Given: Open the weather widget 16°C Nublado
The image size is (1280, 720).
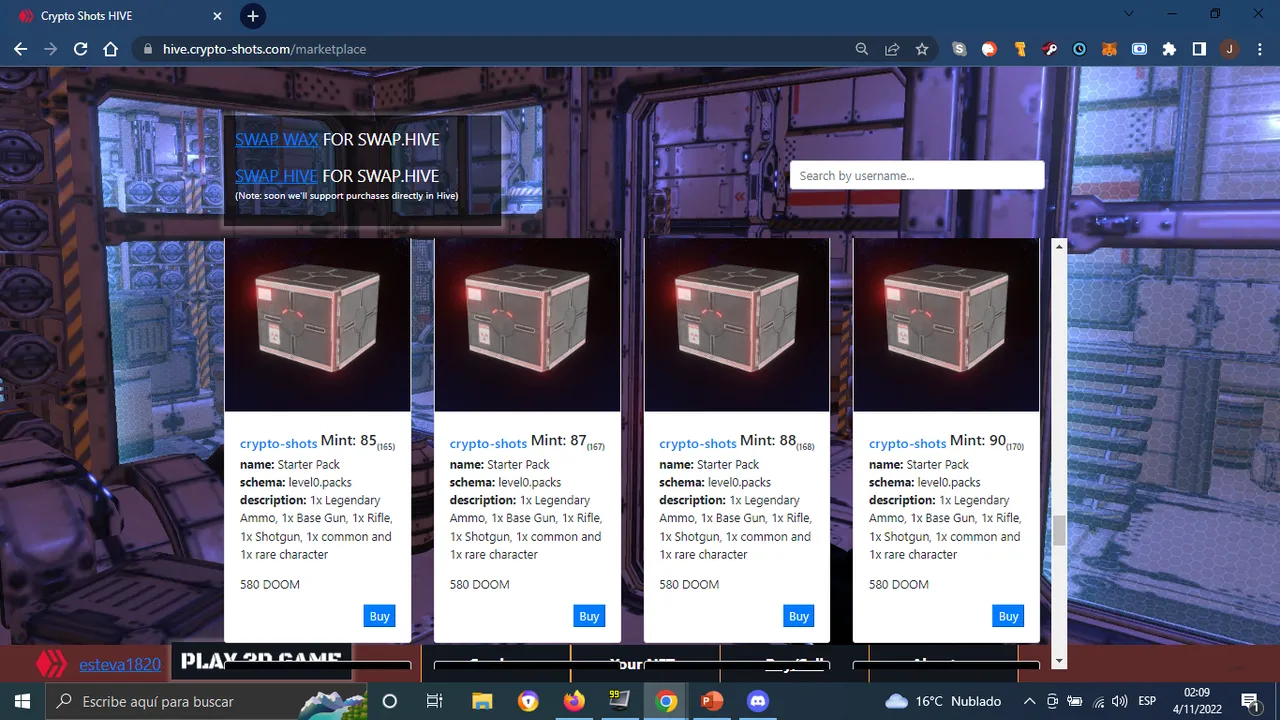Looking at the screenshot, I should (943, 701).
